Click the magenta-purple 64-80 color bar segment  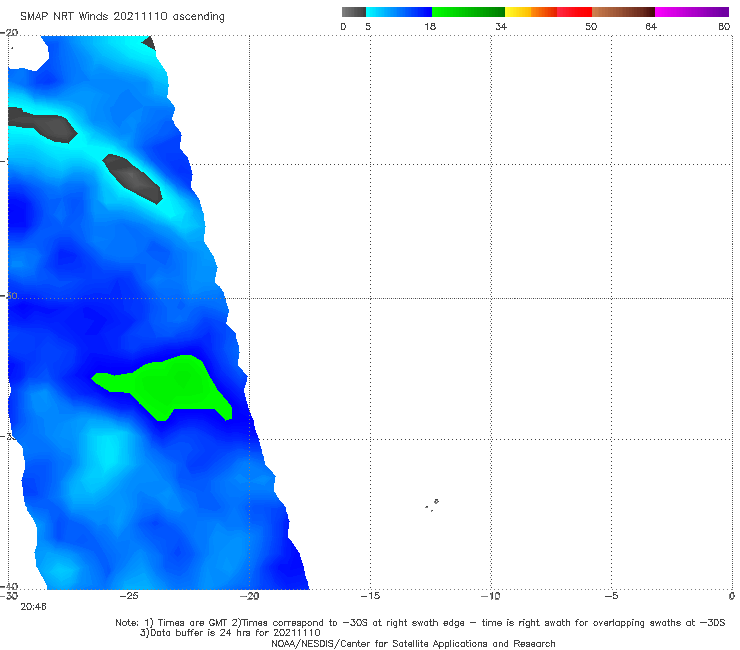pos(692,12)
